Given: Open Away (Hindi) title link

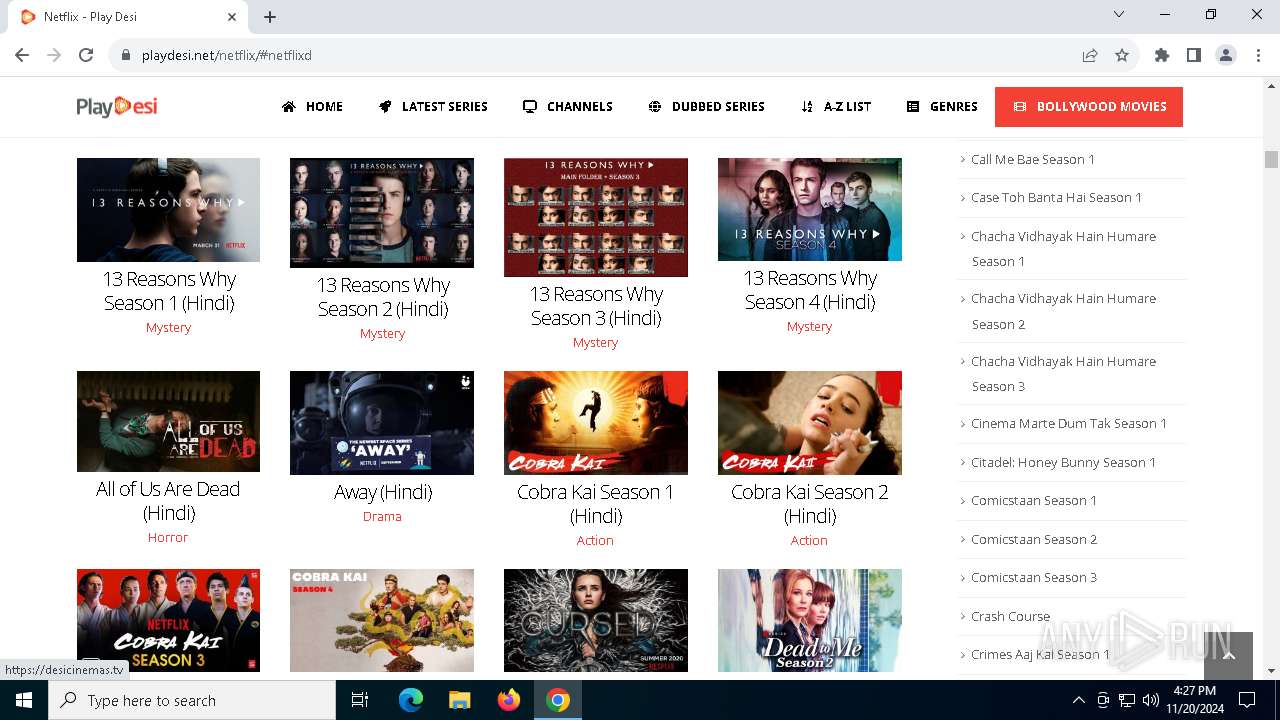Looking at the screenshot, I should tap(382, 492).
